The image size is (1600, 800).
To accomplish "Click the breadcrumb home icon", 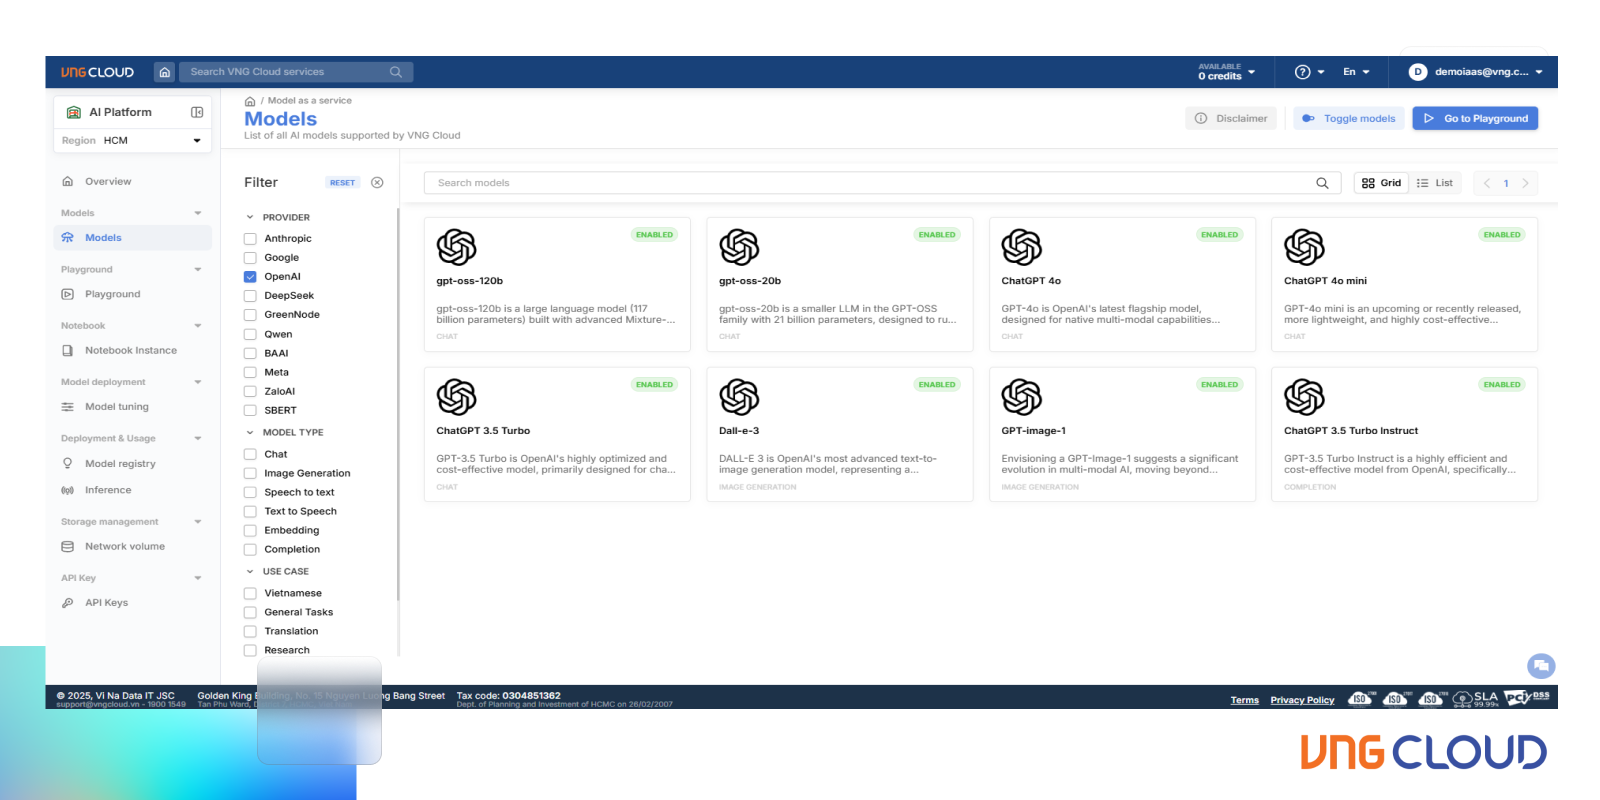I will (250, 101).
